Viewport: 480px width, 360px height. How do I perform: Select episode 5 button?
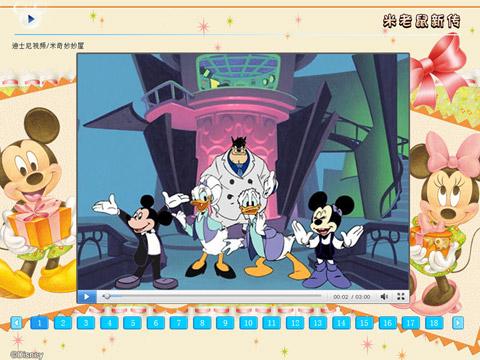click(132, 323)
